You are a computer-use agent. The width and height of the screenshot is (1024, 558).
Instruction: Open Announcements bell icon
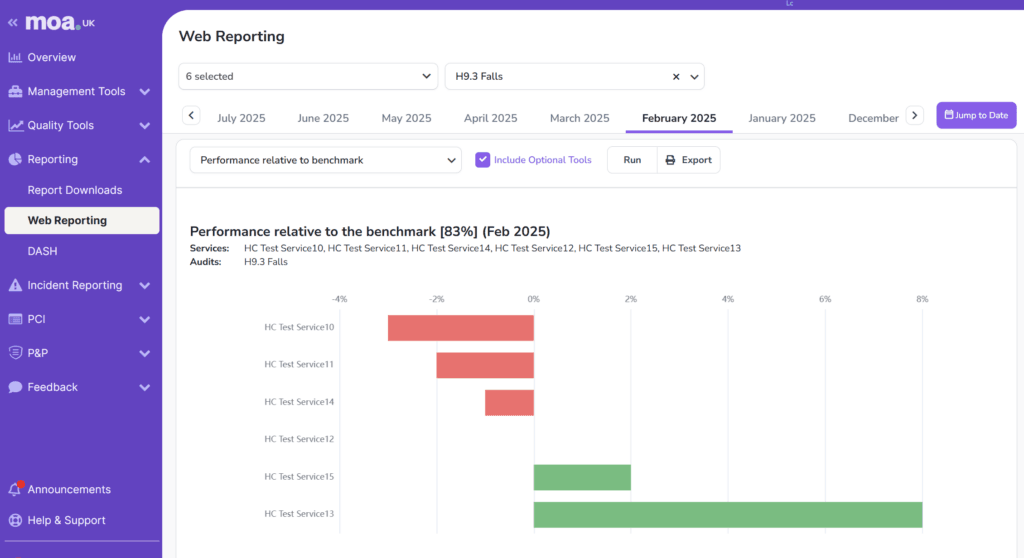pyautogui.click(x=15, y=490)
